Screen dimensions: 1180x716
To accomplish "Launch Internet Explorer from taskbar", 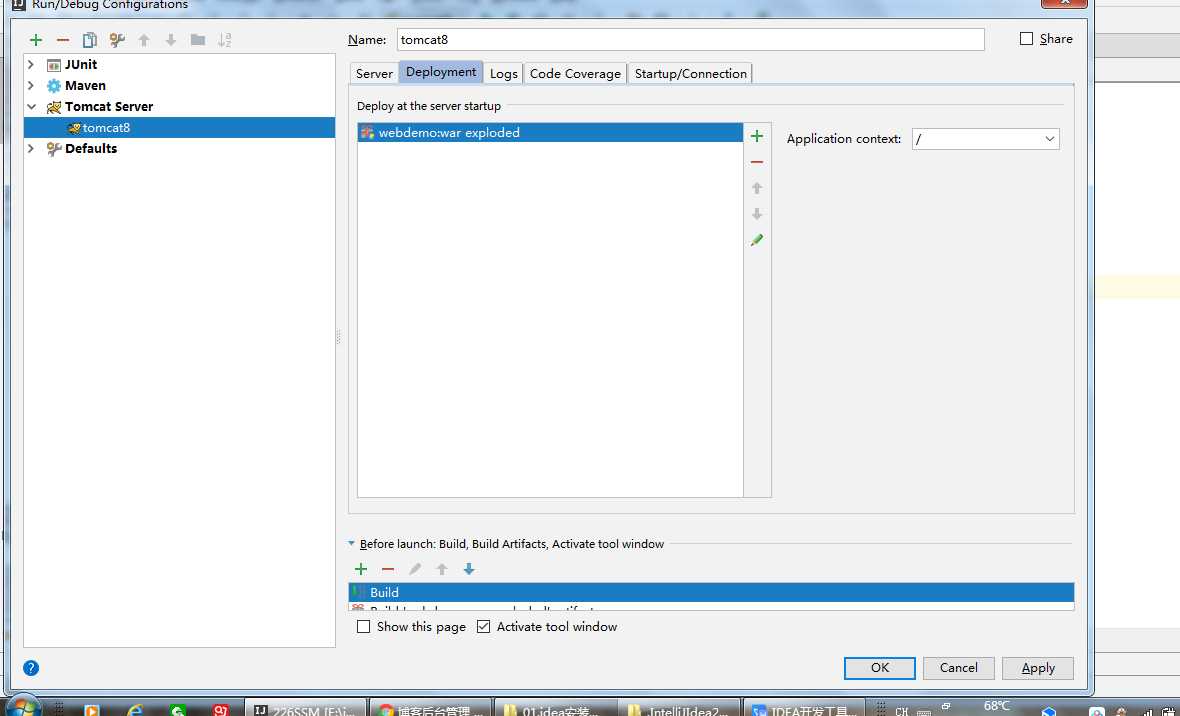I will click(x=135, y=709).
